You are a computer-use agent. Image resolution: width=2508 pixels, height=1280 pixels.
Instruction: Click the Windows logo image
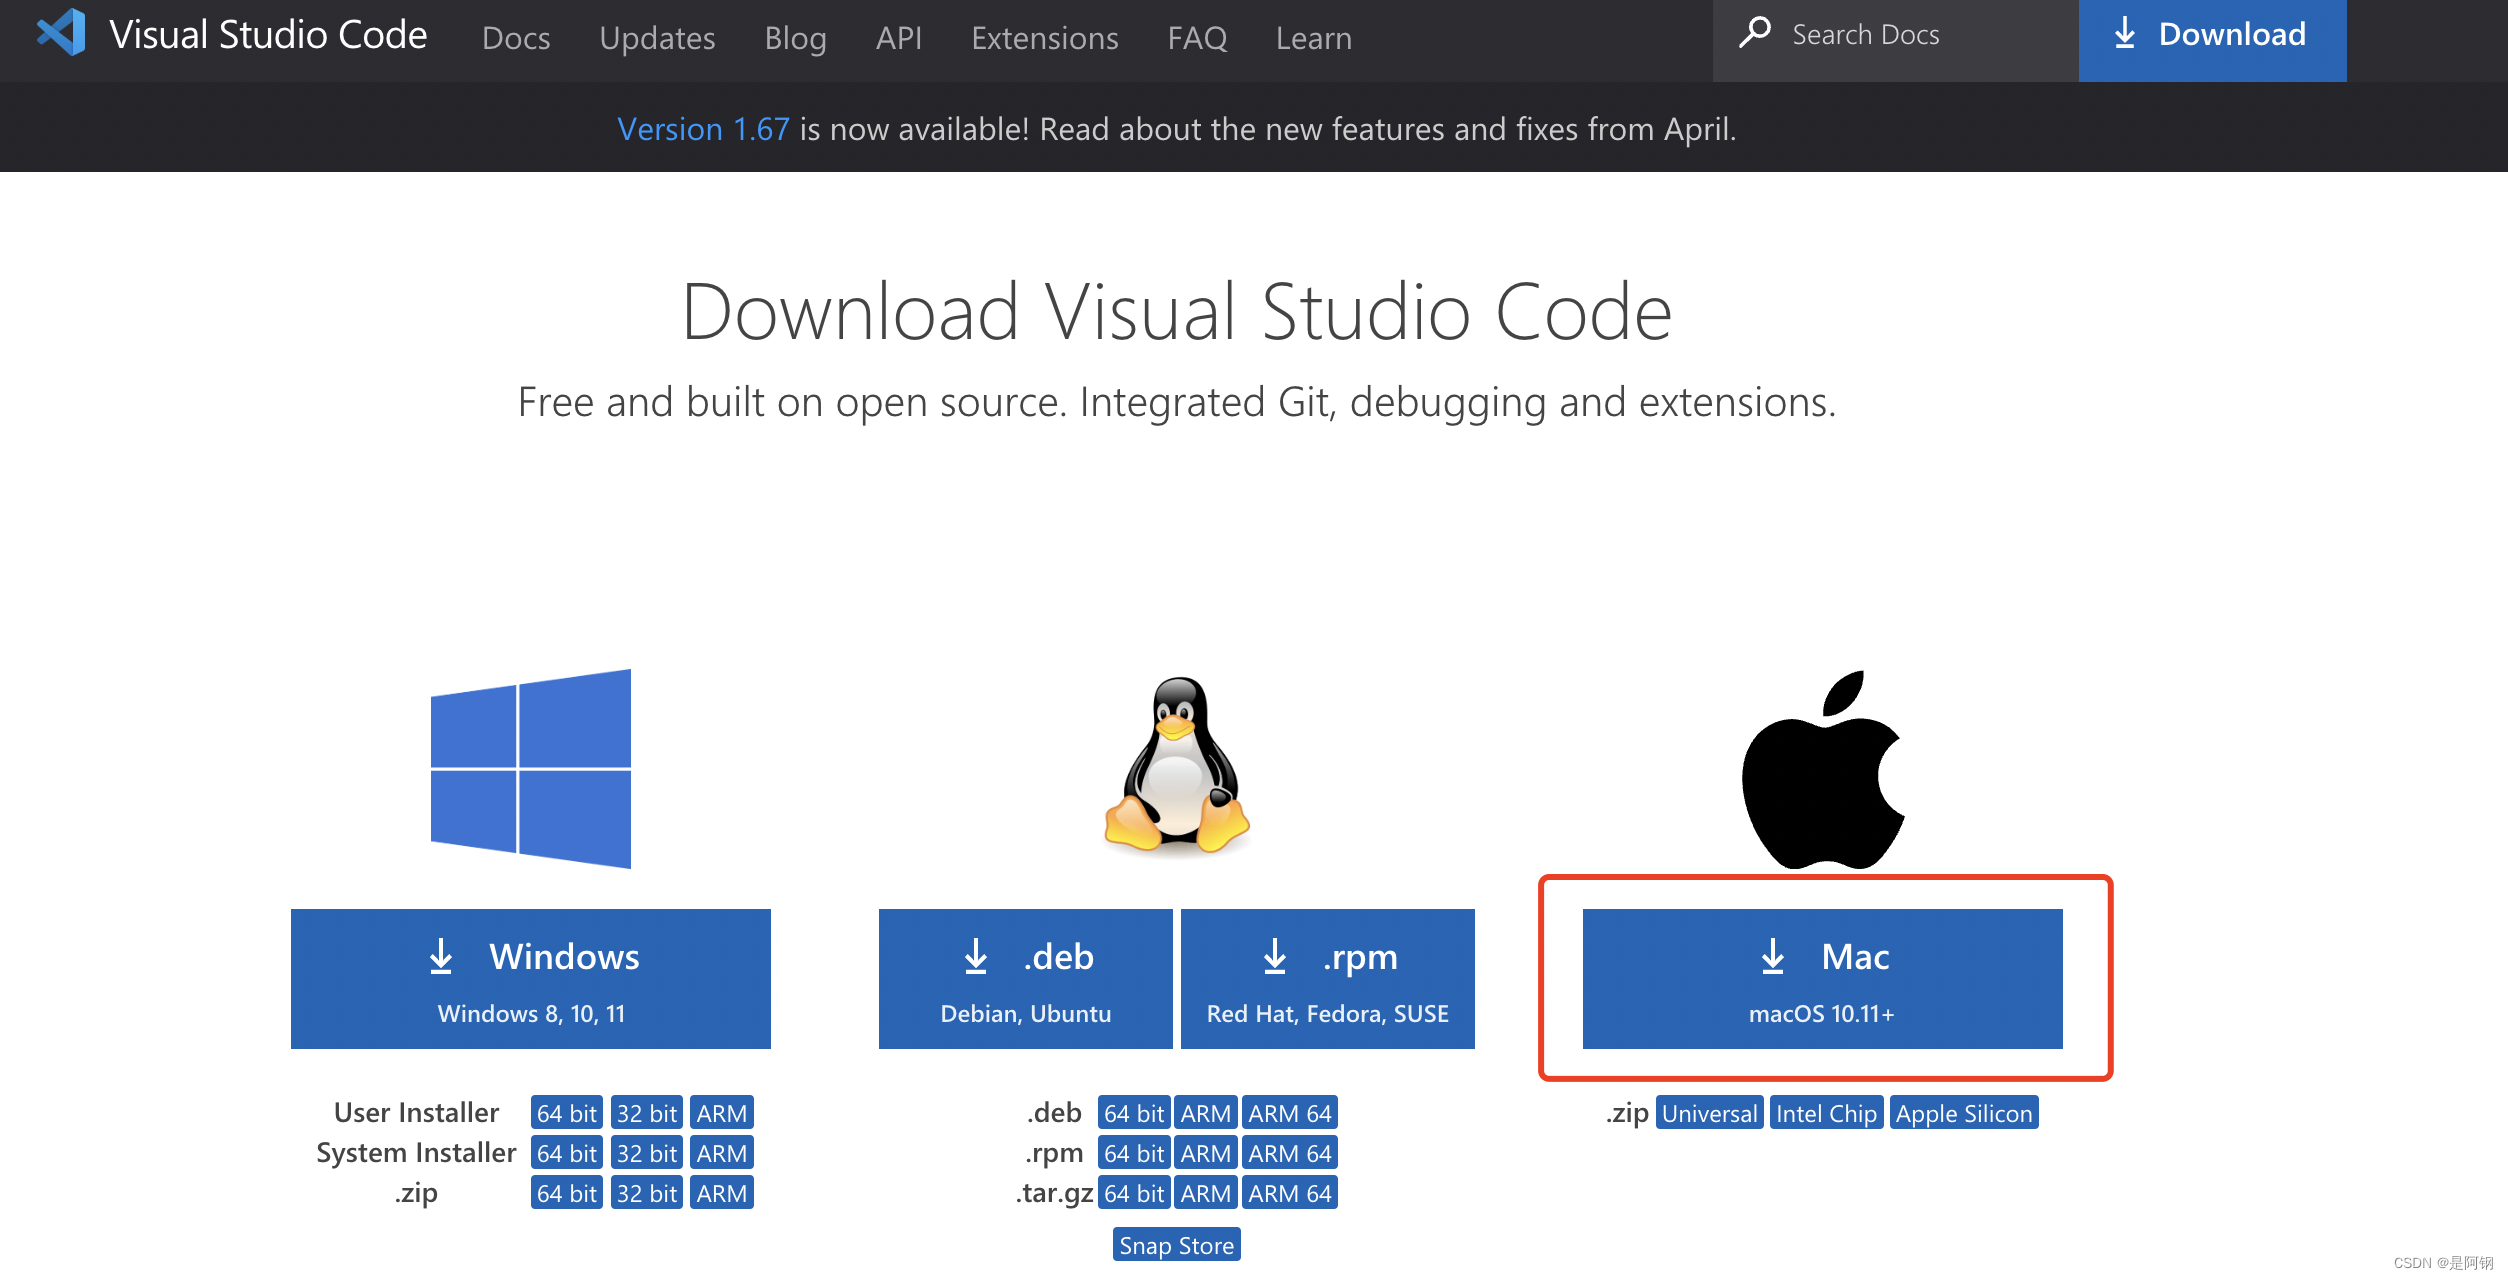tap(531, 769)
